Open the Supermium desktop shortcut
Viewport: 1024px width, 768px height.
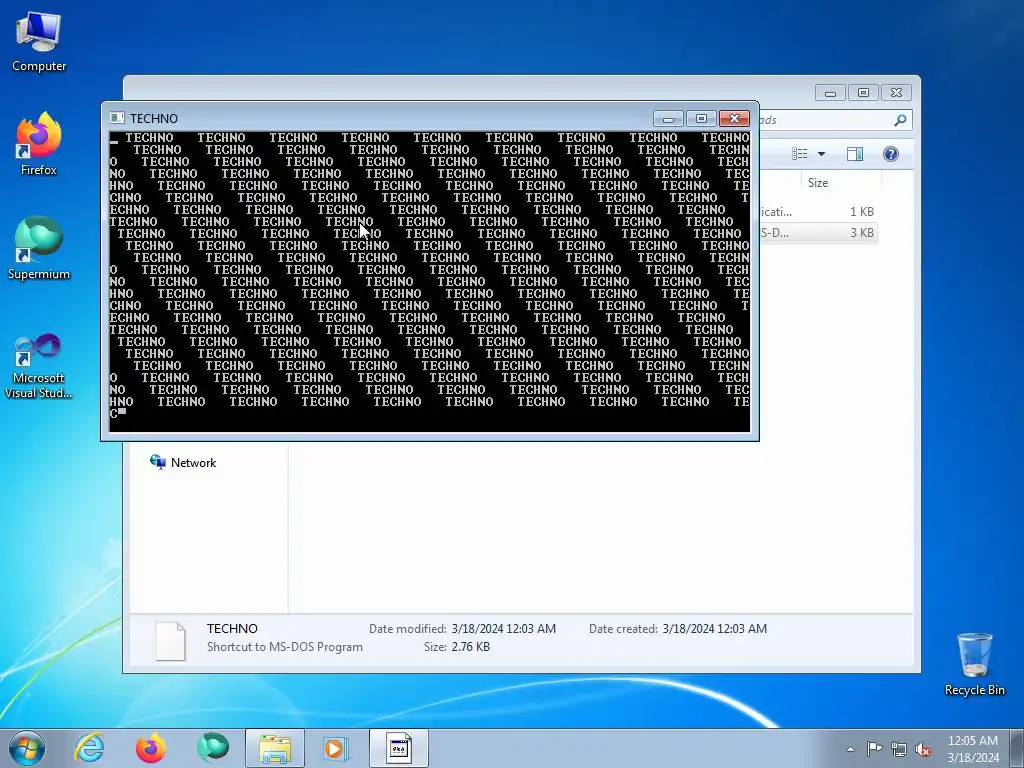click(39, 249)
